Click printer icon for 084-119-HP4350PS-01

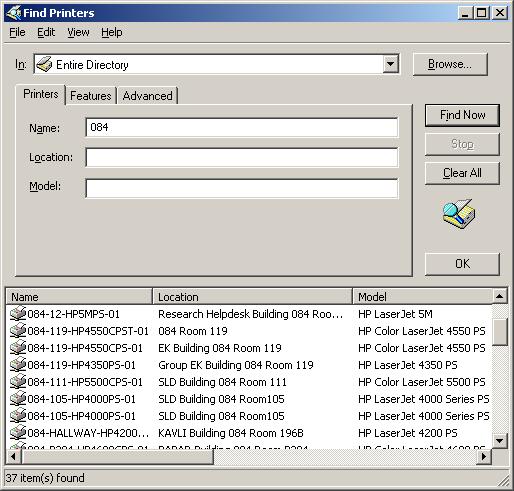18,364
